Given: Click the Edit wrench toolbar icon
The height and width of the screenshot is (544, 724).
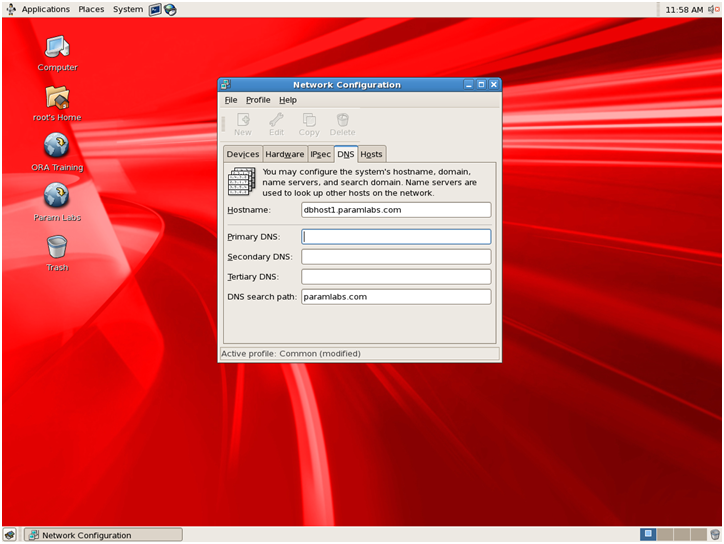Looking at the screenshot, I should click(276, 125).
